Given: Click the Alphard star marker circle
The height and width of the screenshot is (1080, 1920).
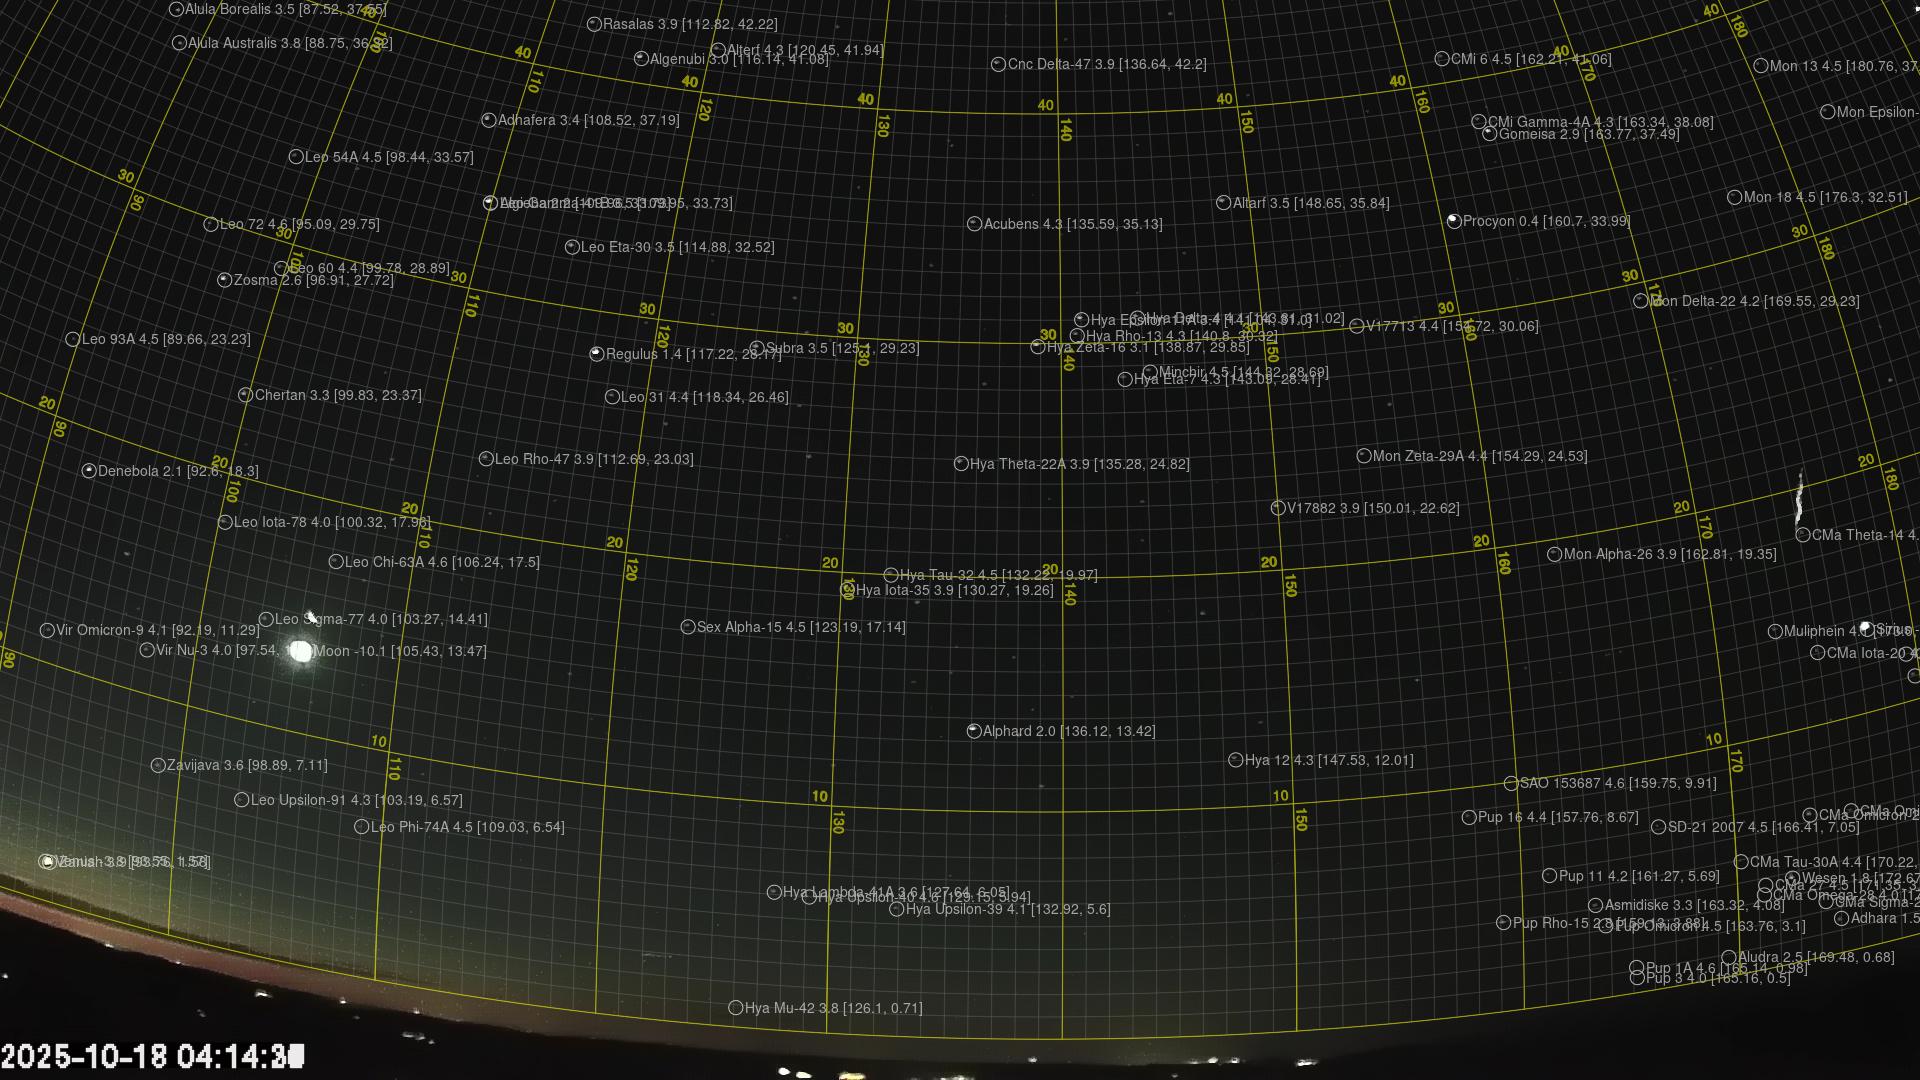Looking at the screenshot, I should point(974,732).
